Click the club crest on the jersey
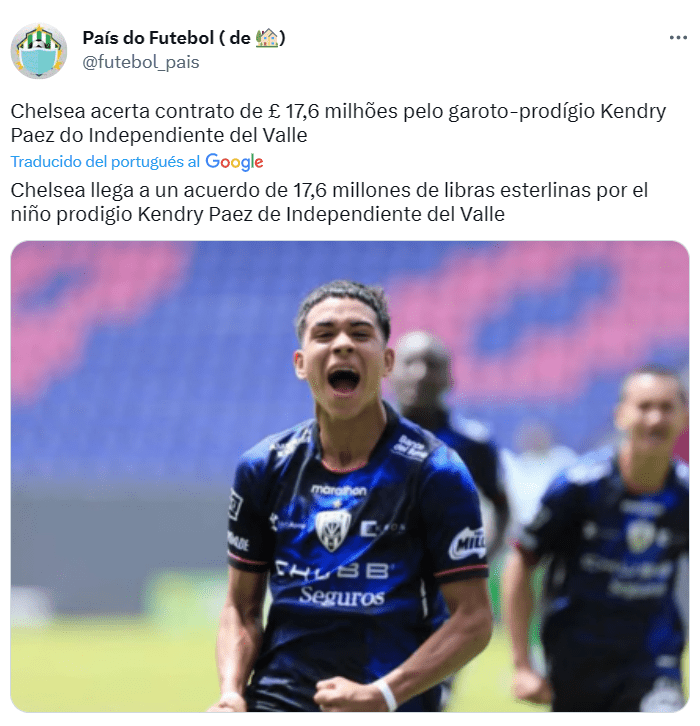 click(x=332, y=529)
